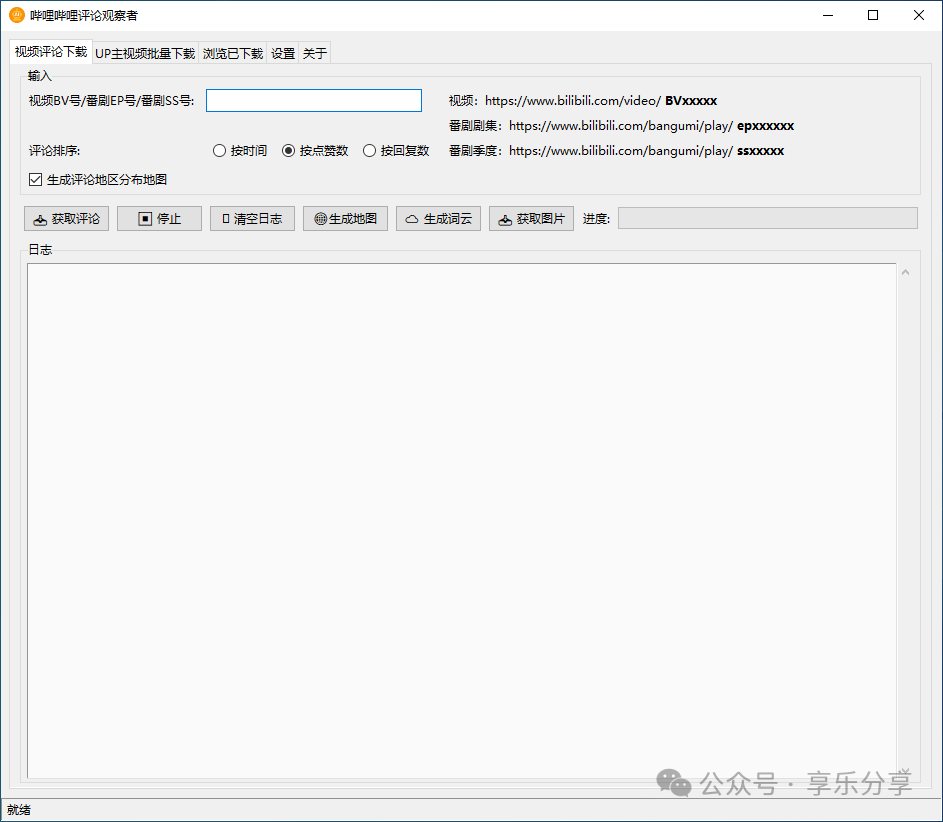Click the 清空日志 clear log button
The height and width of the screenshot is (822, 943).
coord(252,219)
